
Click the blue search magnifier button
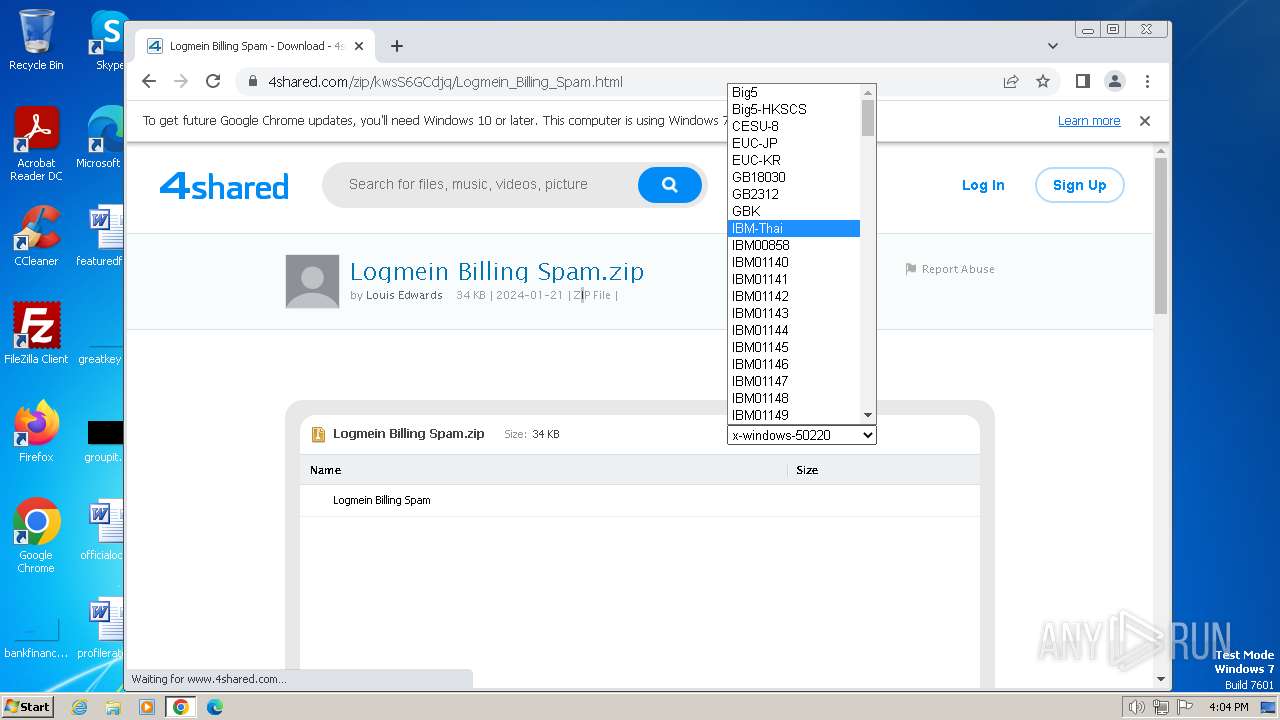(x=670, y=185)
